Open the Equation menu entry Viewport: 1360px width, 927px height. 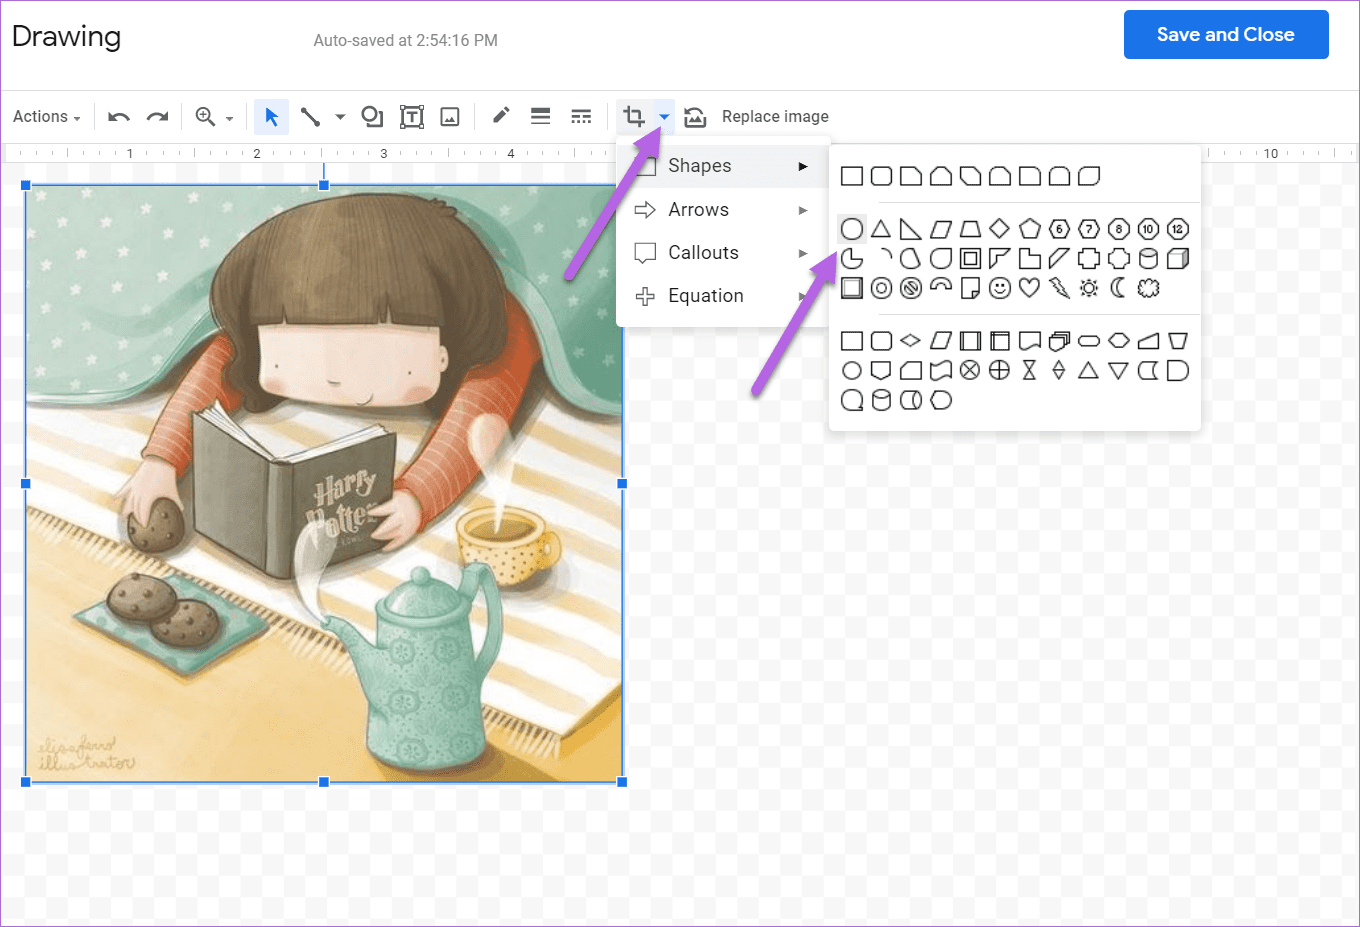point(723,296)
